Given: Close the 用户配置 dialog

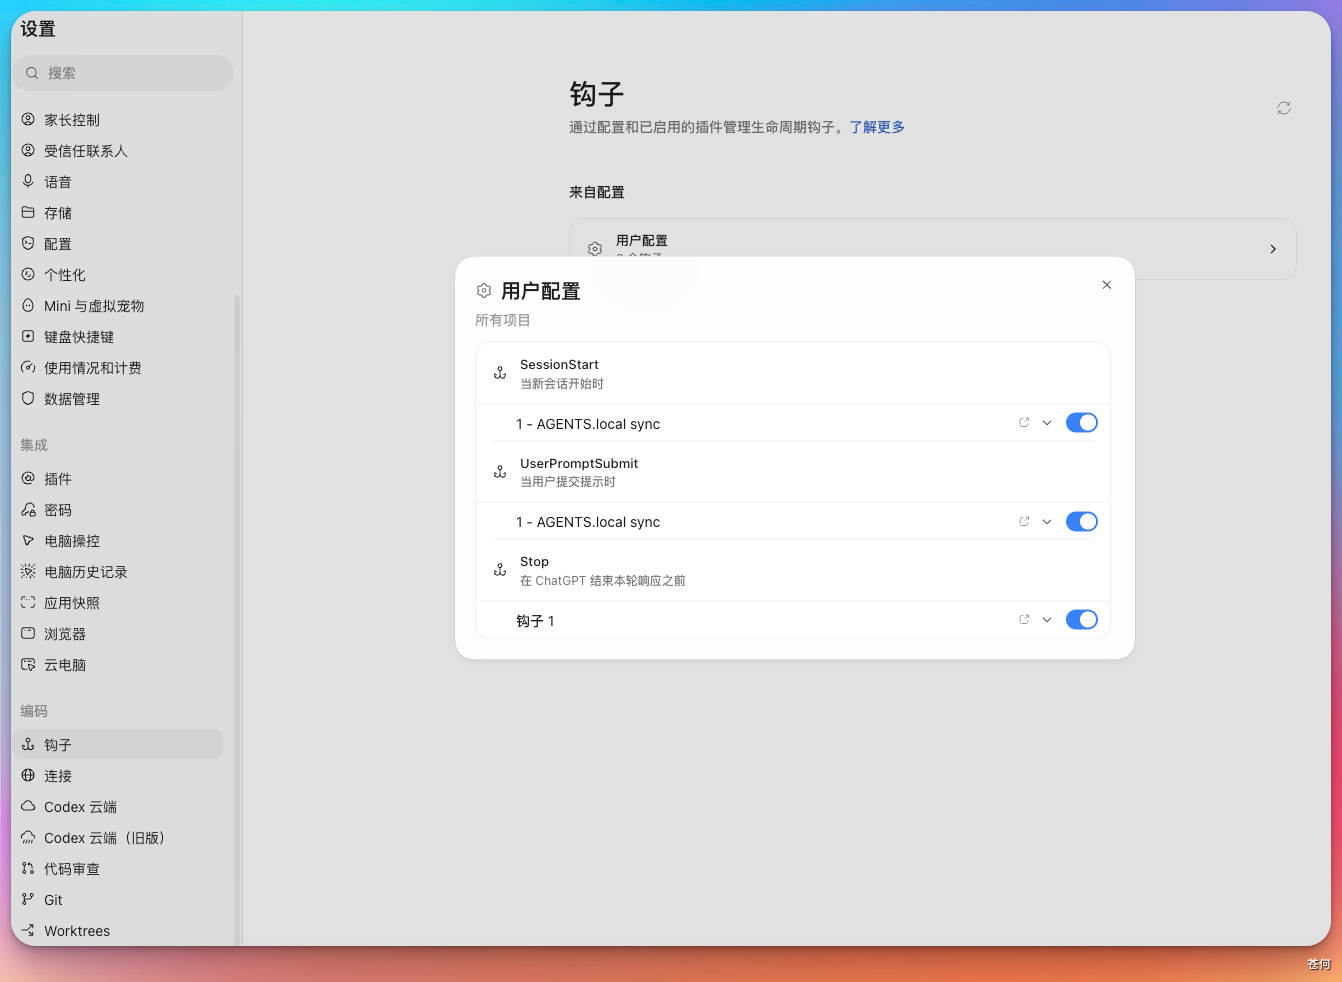Looking at the screenshot, I should (1107, 285).
